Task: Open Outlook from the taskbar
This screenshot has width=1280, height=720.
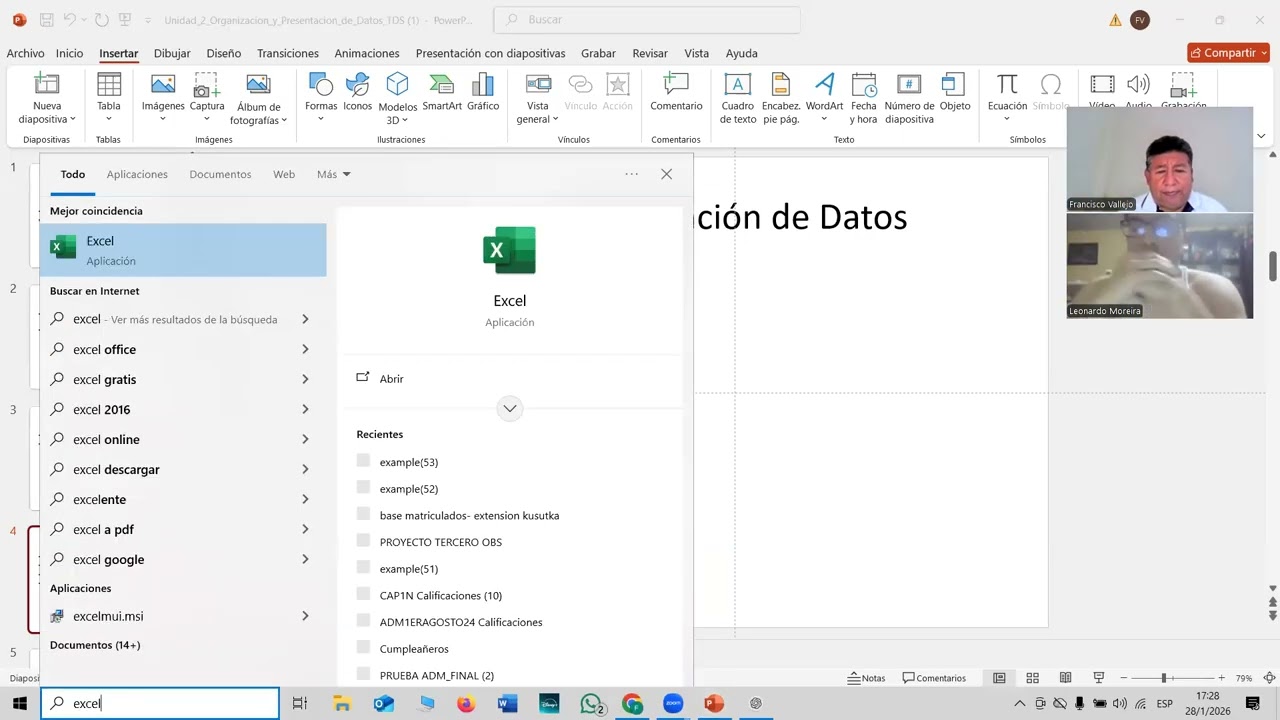Action: click(384, 704)
